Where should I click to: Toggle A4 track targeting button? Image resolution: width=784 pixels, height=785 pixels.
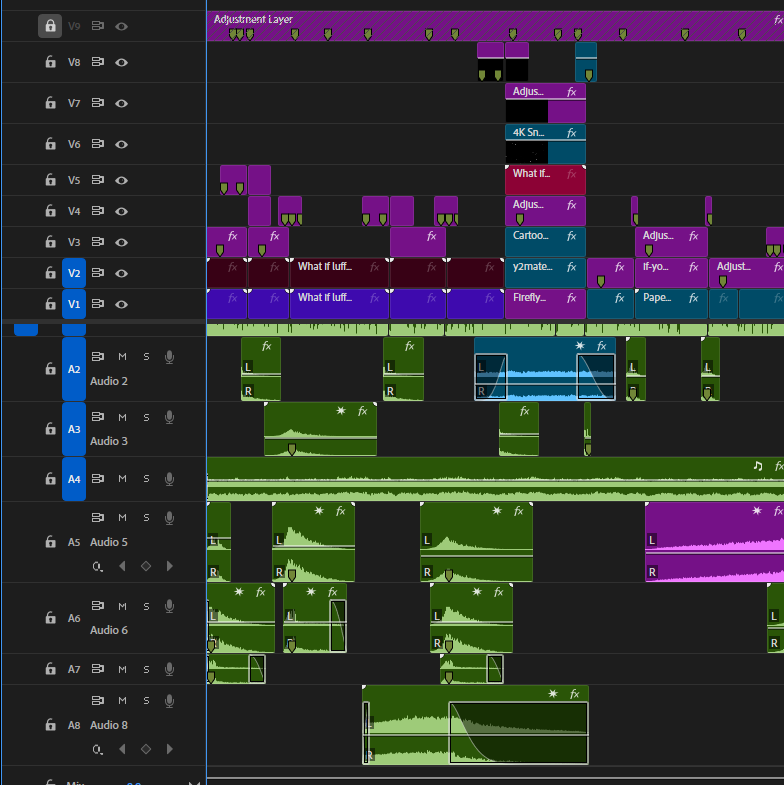pos(74,479)
